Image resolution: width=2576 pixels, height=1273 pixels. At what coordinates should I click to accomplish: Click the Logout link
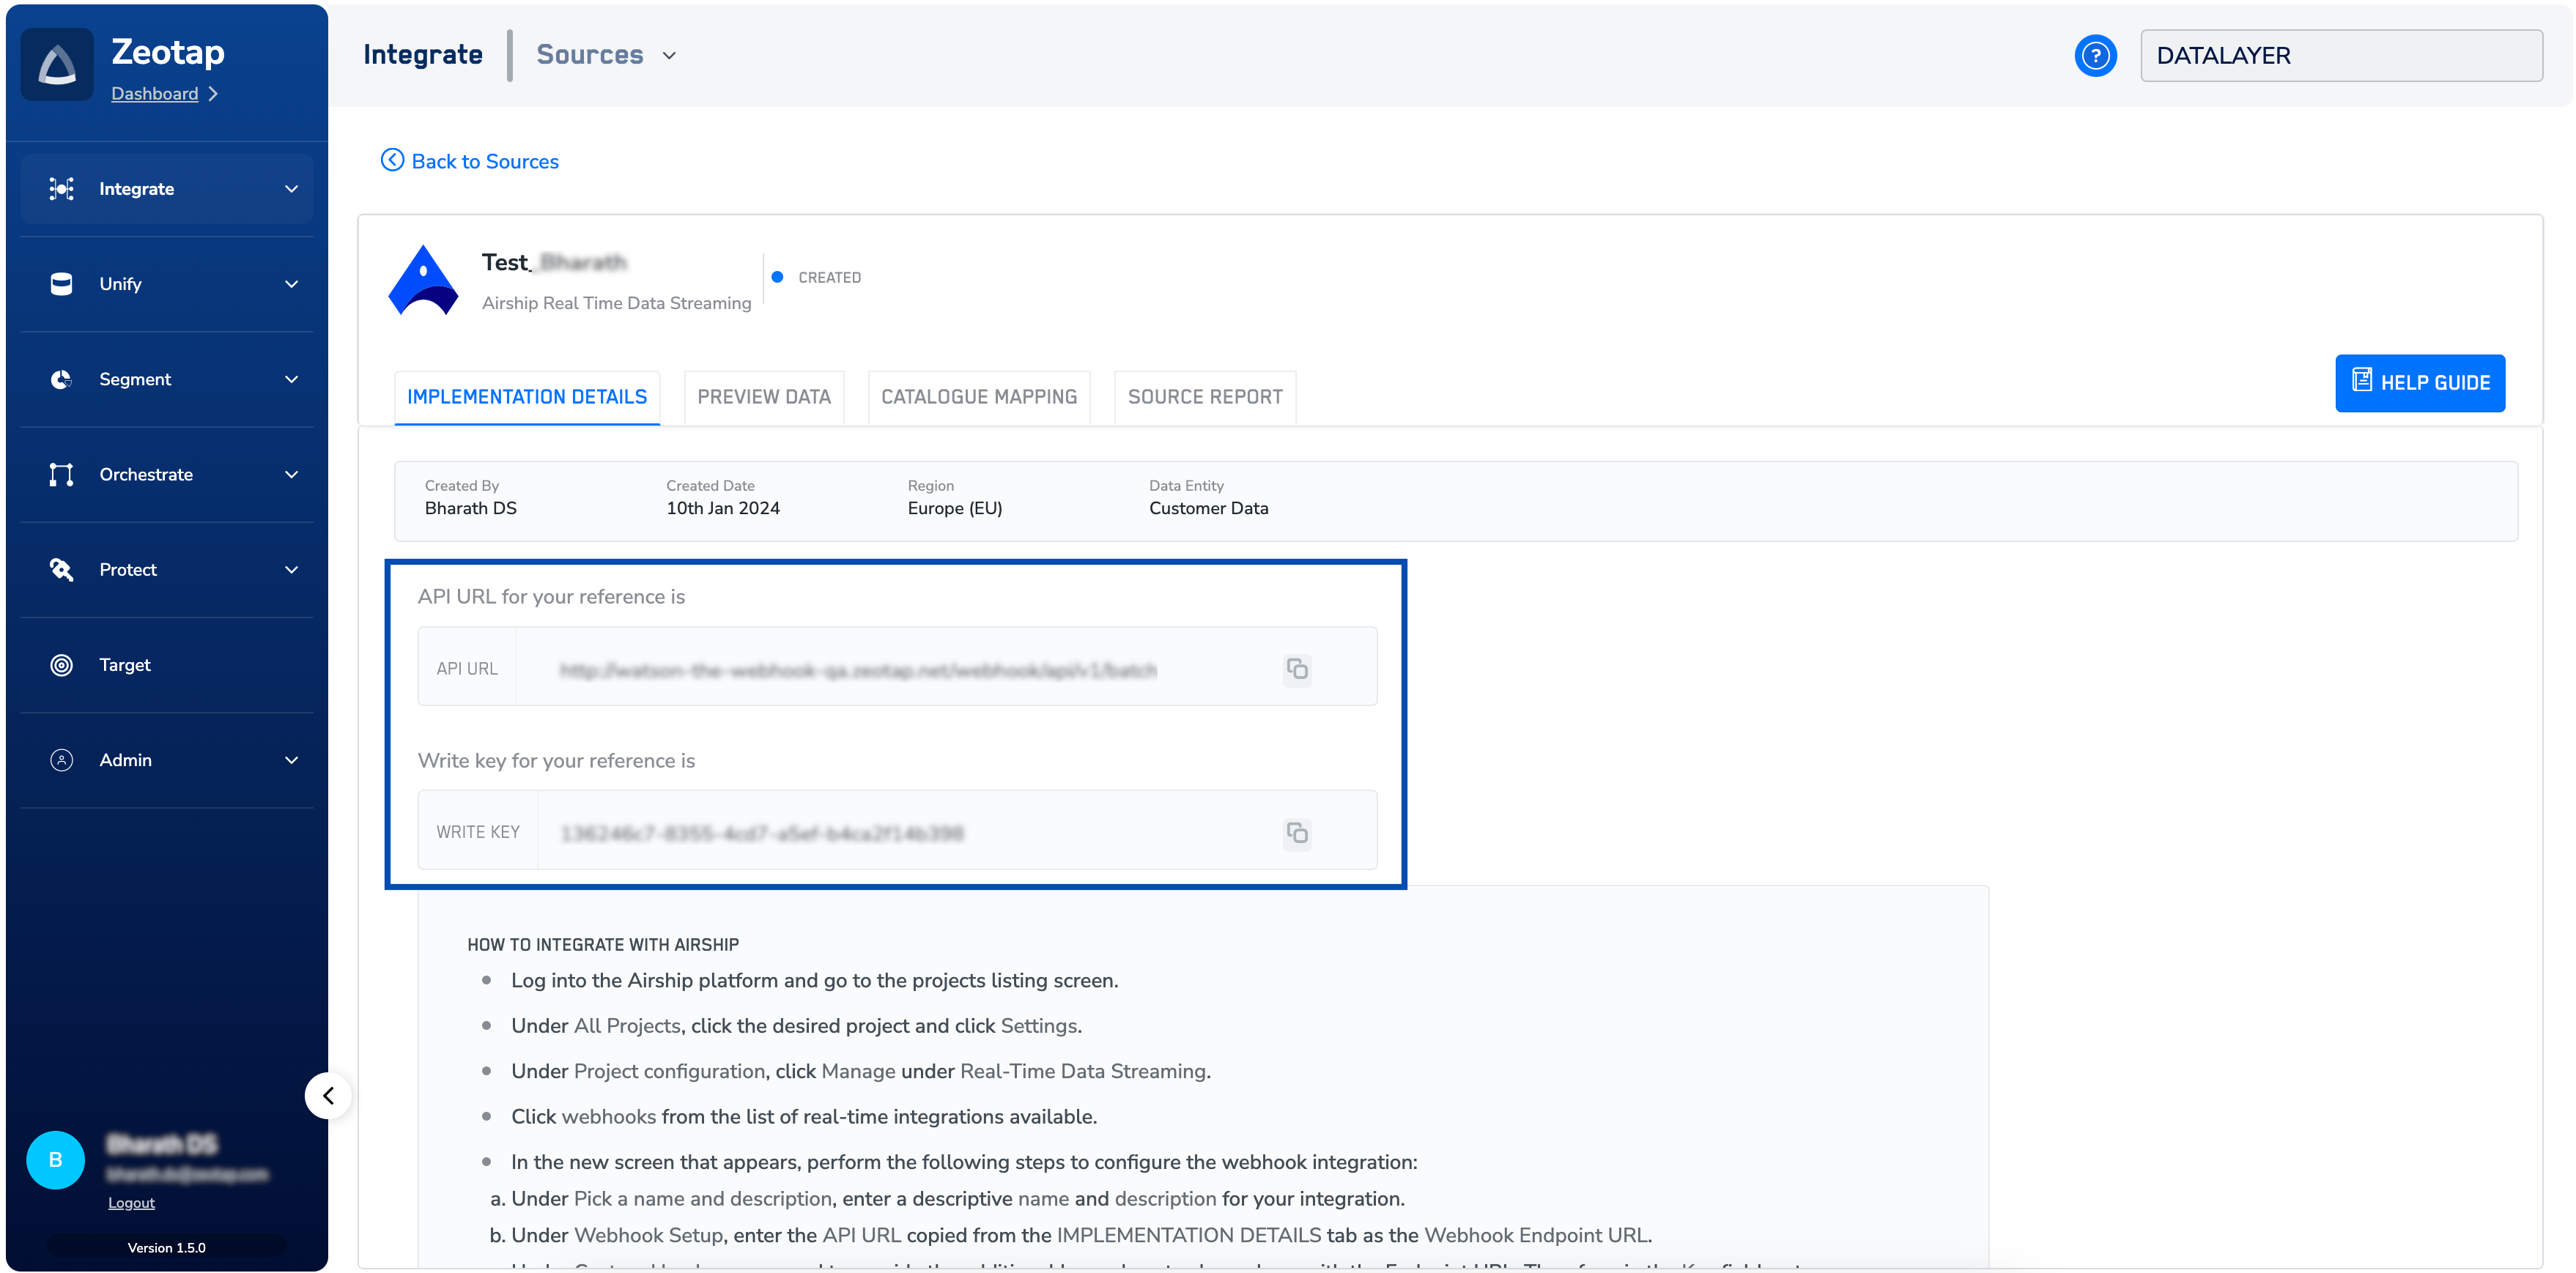(131, 1202)
